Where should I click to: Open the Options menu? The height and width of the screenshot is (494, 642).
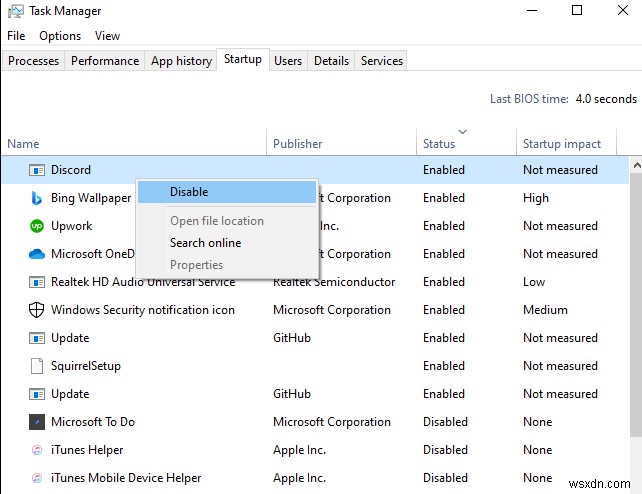[x=60, y=36]
